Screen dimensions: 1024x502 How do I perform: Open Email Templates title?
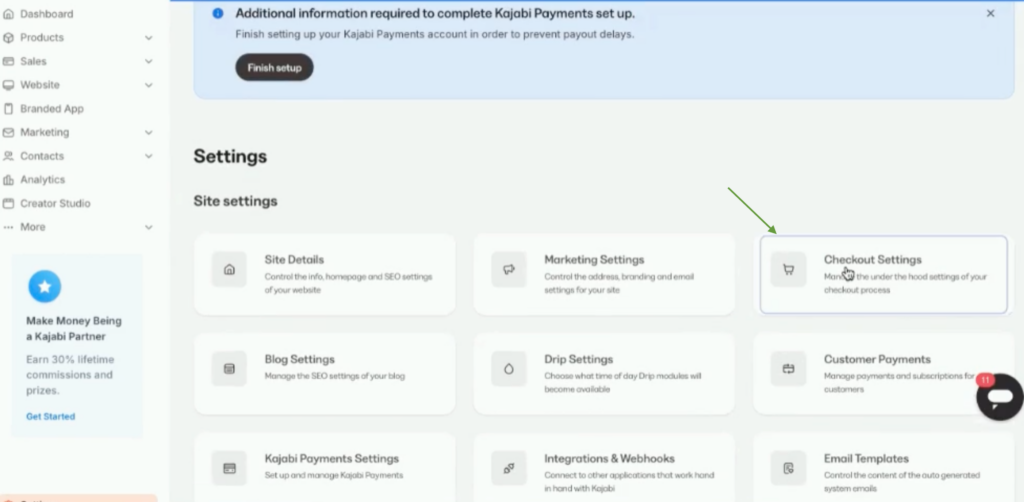tap(866, 459)
